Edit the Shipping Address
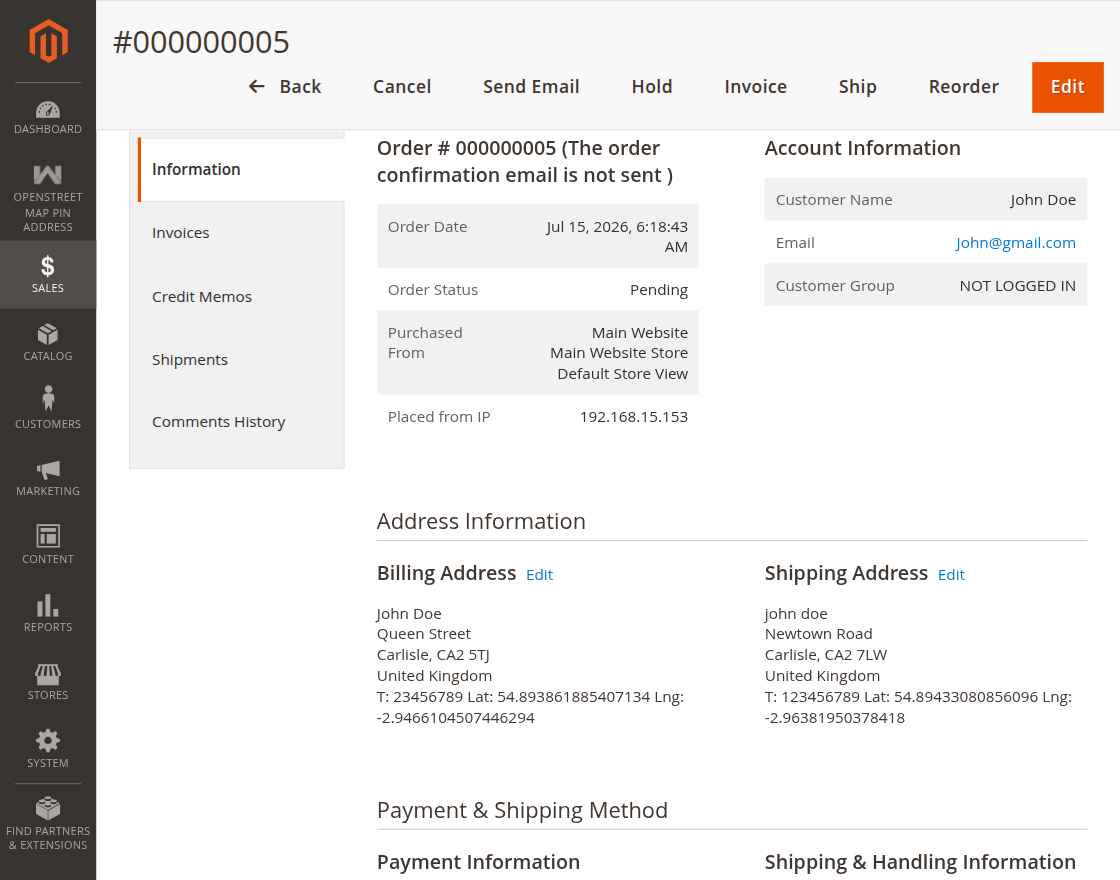 pos(951,575)
